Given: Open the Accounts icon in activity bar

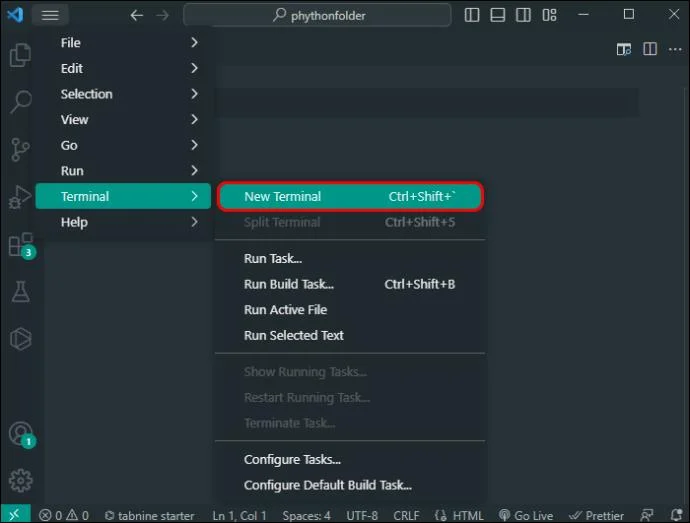Looking at the screenshot, I should pyautogui.click(x=21, y=434).
